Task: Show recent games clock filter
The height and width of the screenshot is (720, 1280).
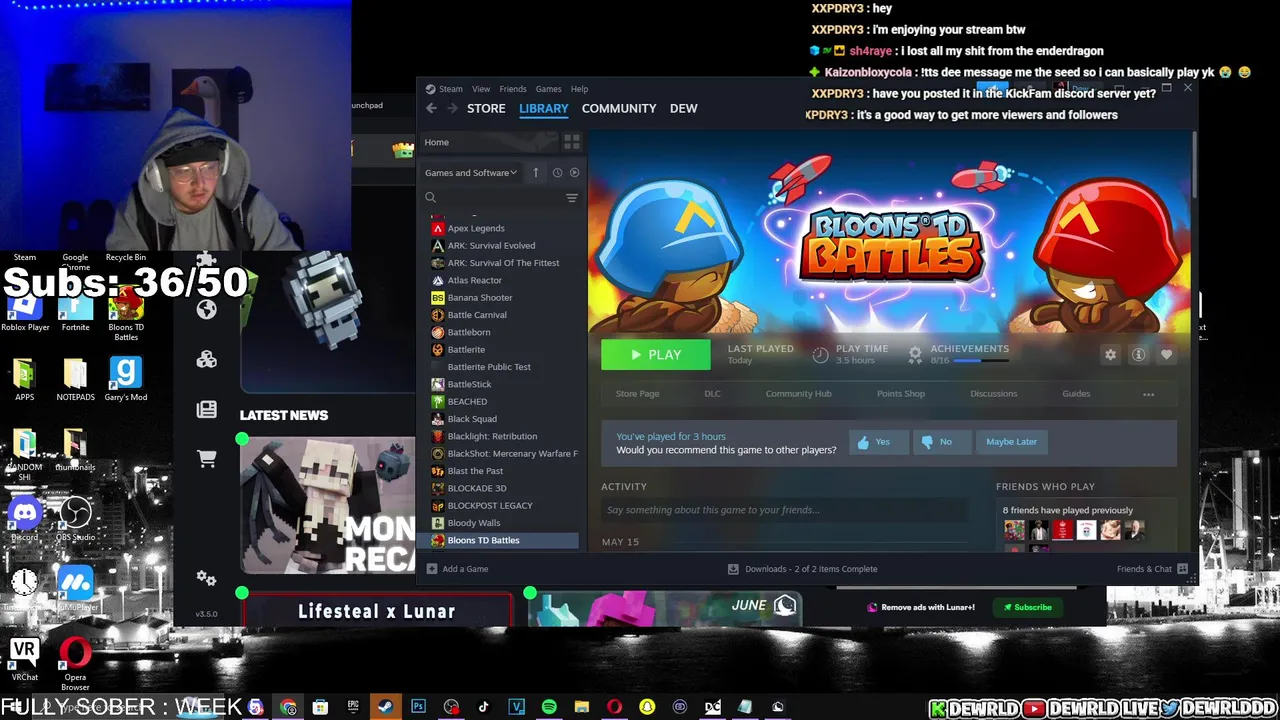Action: 557,172
